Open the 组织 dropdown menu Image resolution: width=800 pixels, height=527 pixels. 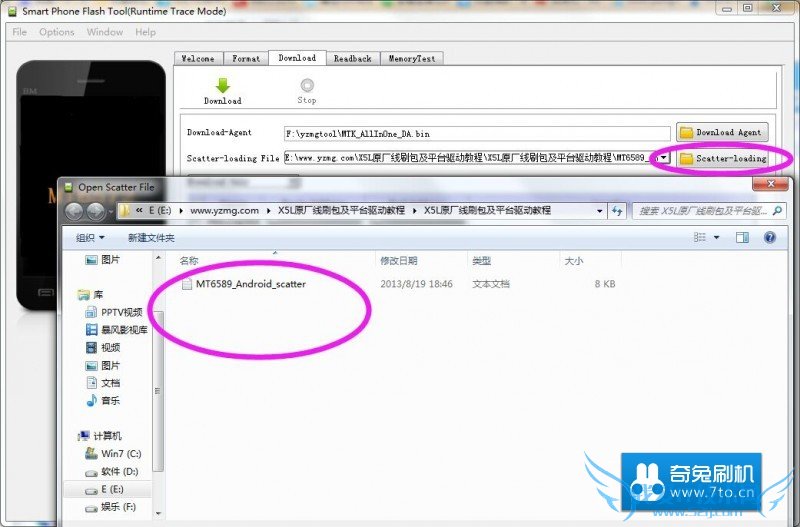pyautogui.click(x=90, y=238)
